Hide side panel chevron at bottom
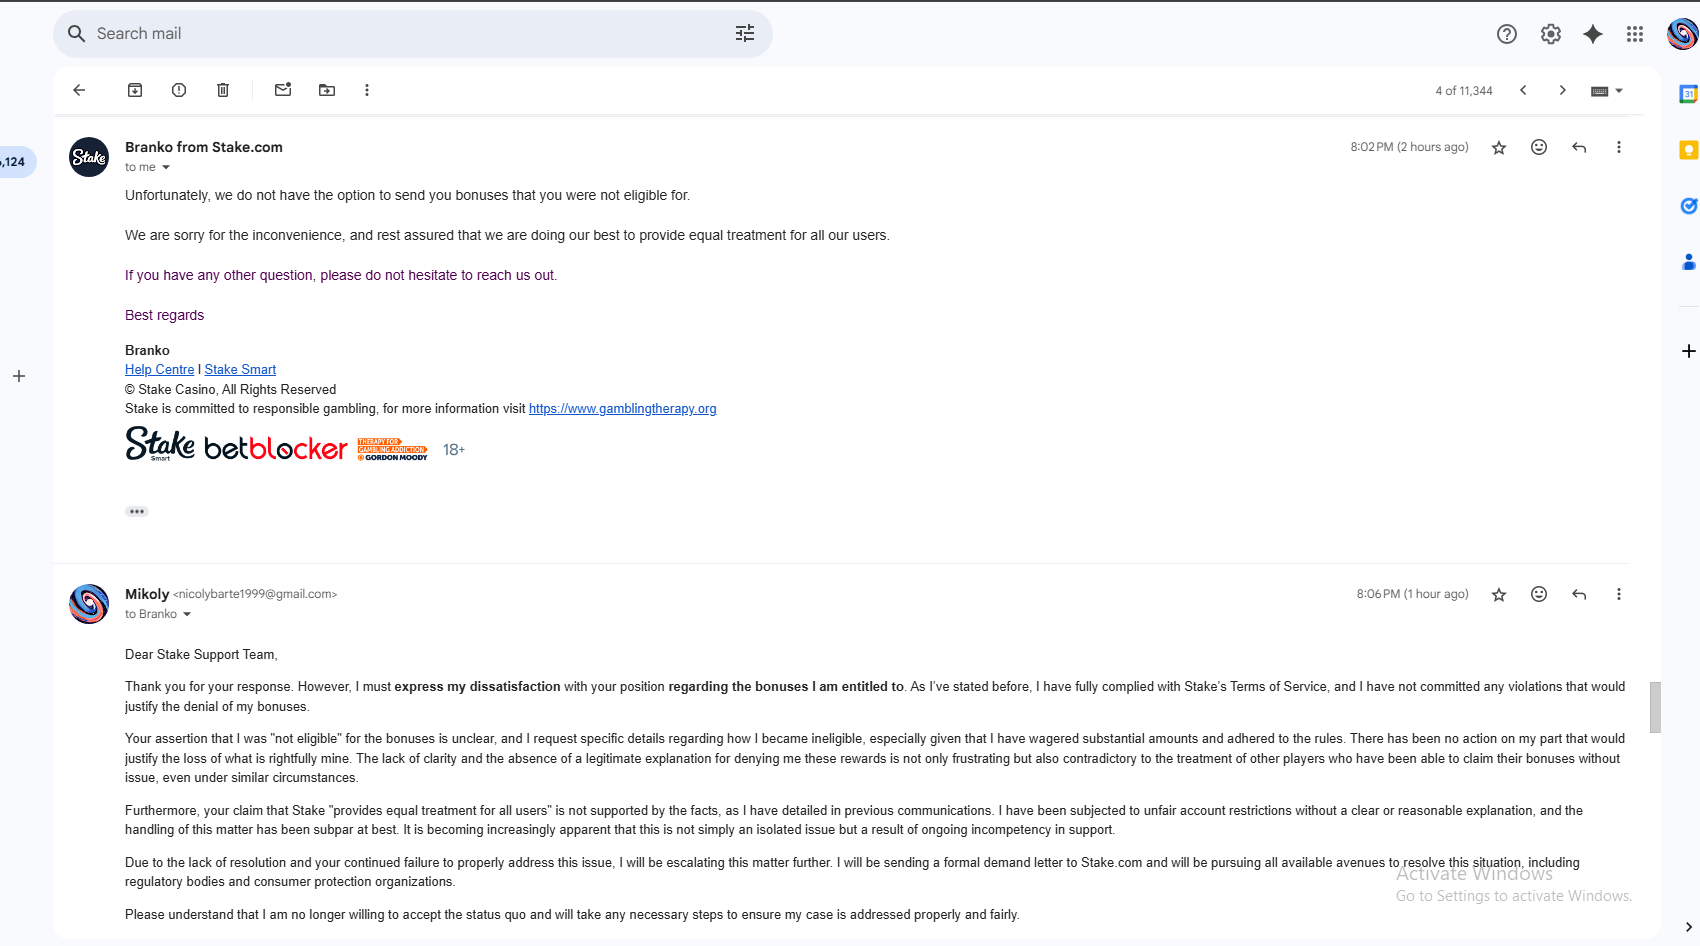Screen dimensions: 1700x946 (x=1688, y=927)
